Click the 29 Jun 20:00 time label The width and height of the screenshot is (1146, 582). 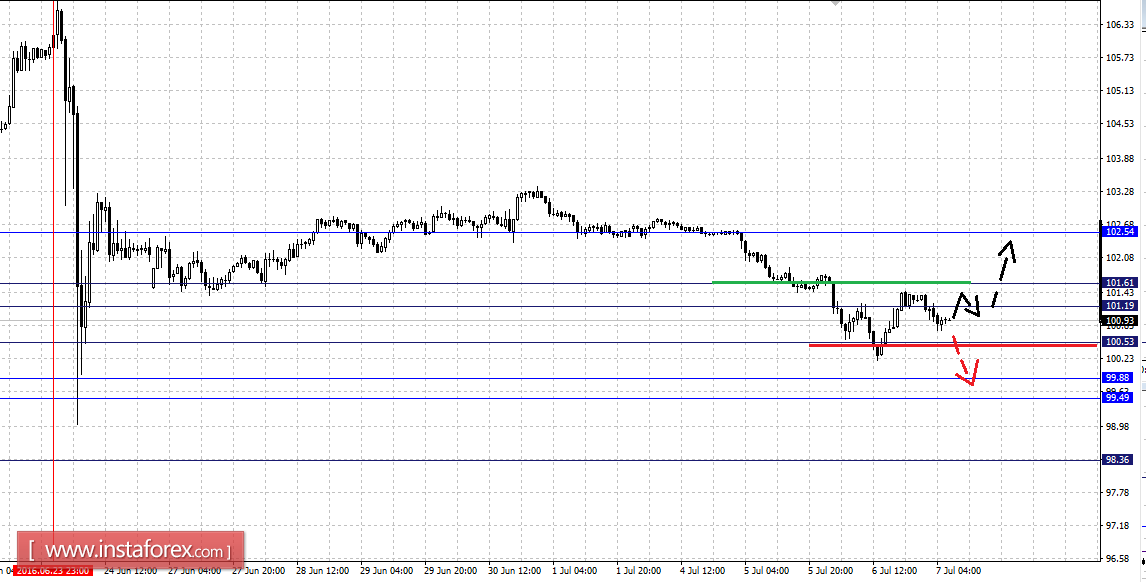451,570
